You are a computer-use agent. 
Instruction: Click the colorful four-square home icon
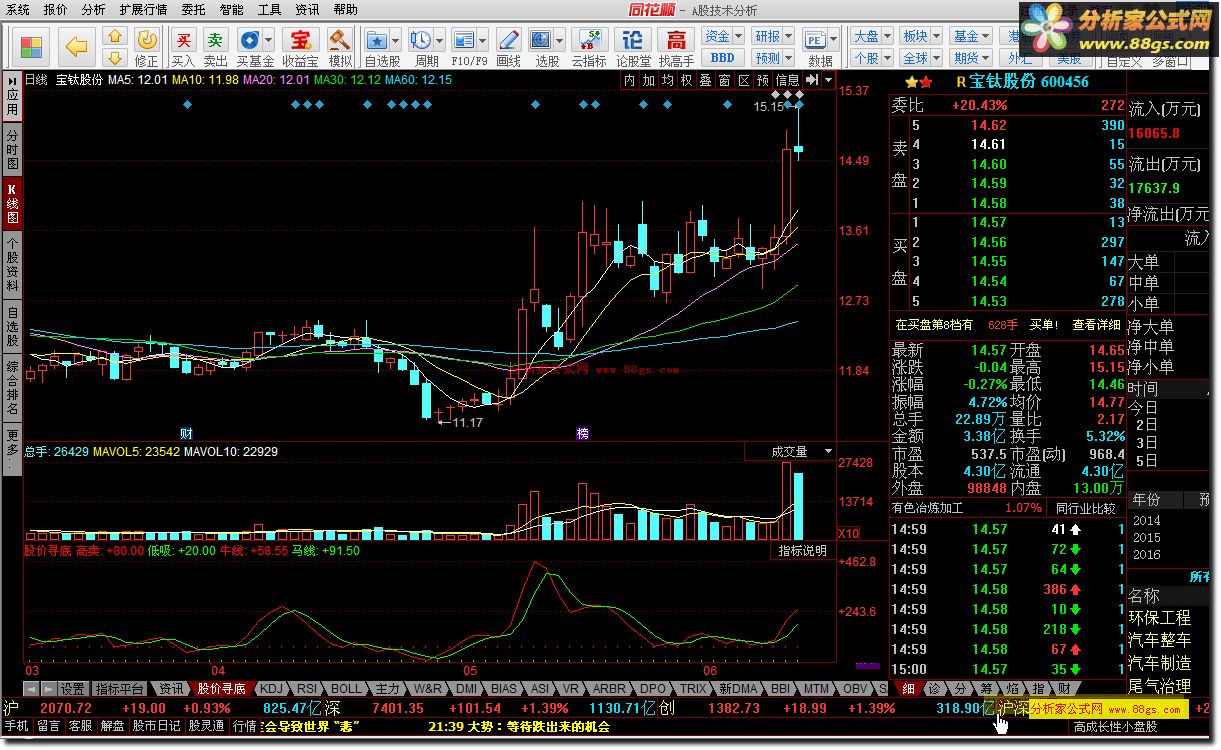point(32,46)
